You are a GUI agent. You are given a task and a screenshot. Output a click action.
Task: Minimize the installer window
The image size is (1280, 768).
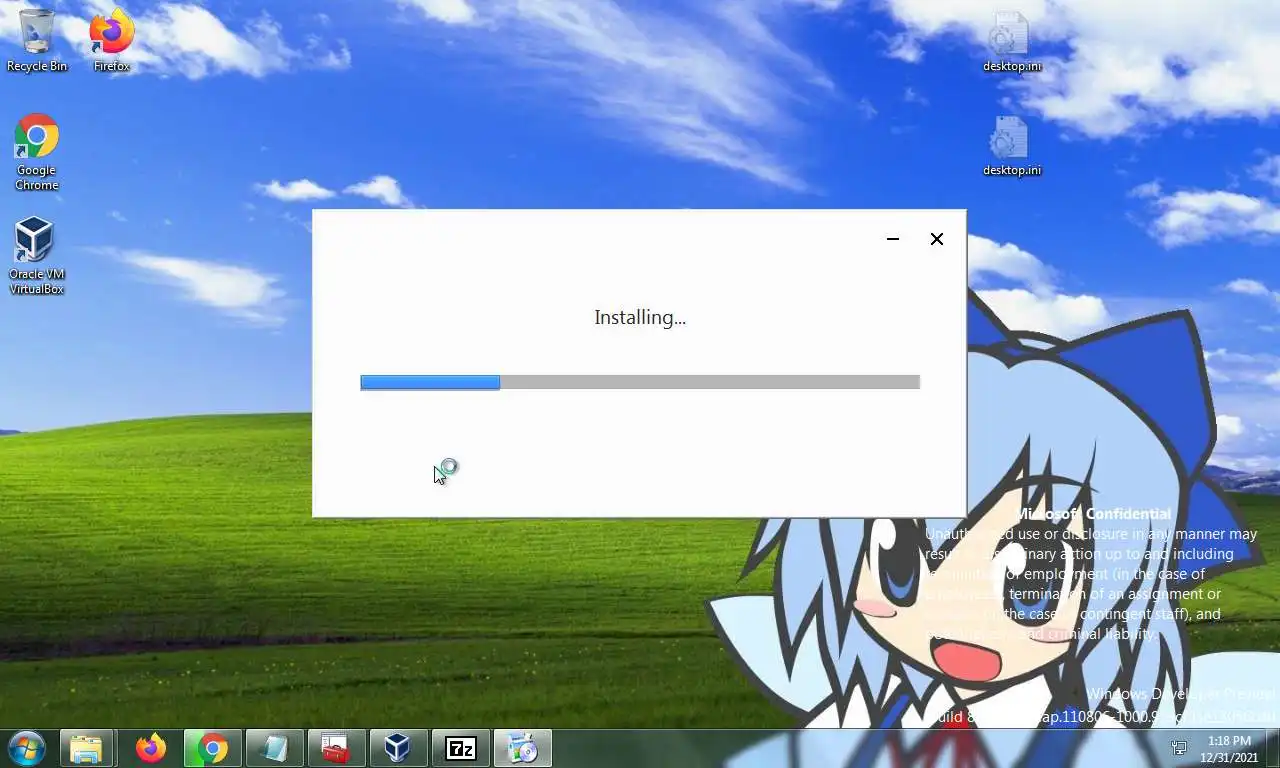coord(893,239)
